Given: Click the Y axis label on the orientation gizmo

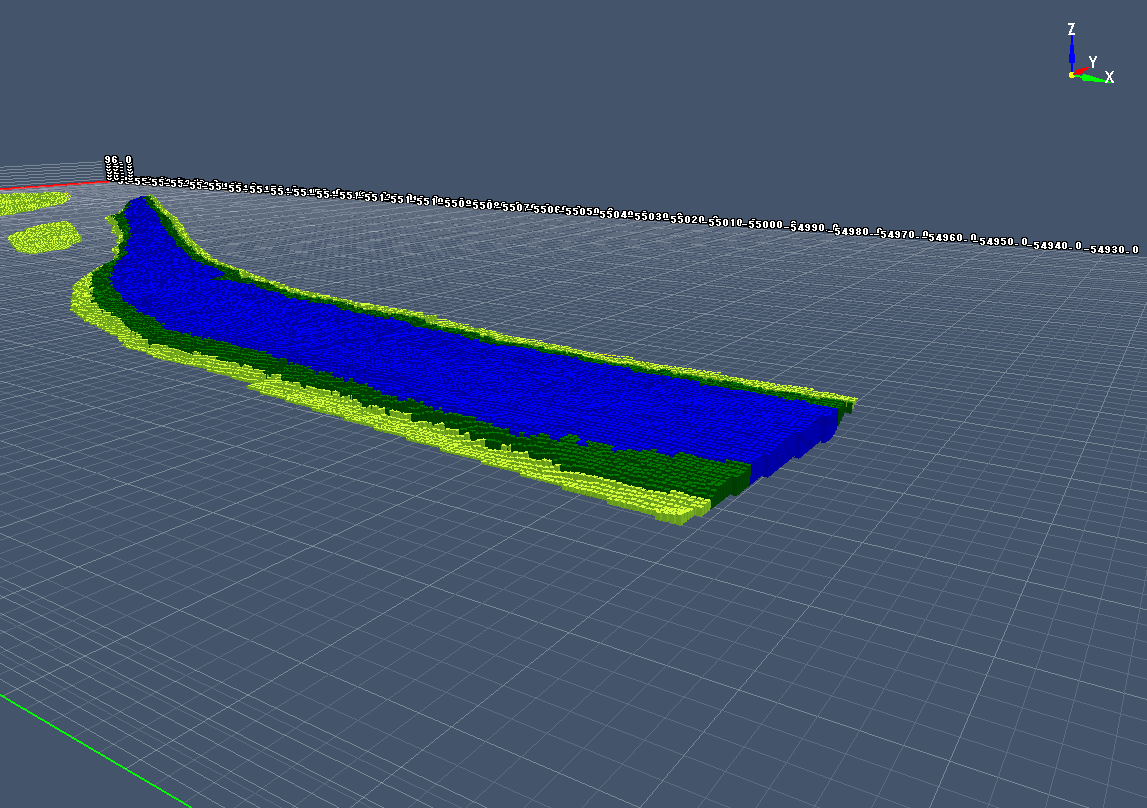Looking at the screenshot, I should click(x=1092, y=62).
